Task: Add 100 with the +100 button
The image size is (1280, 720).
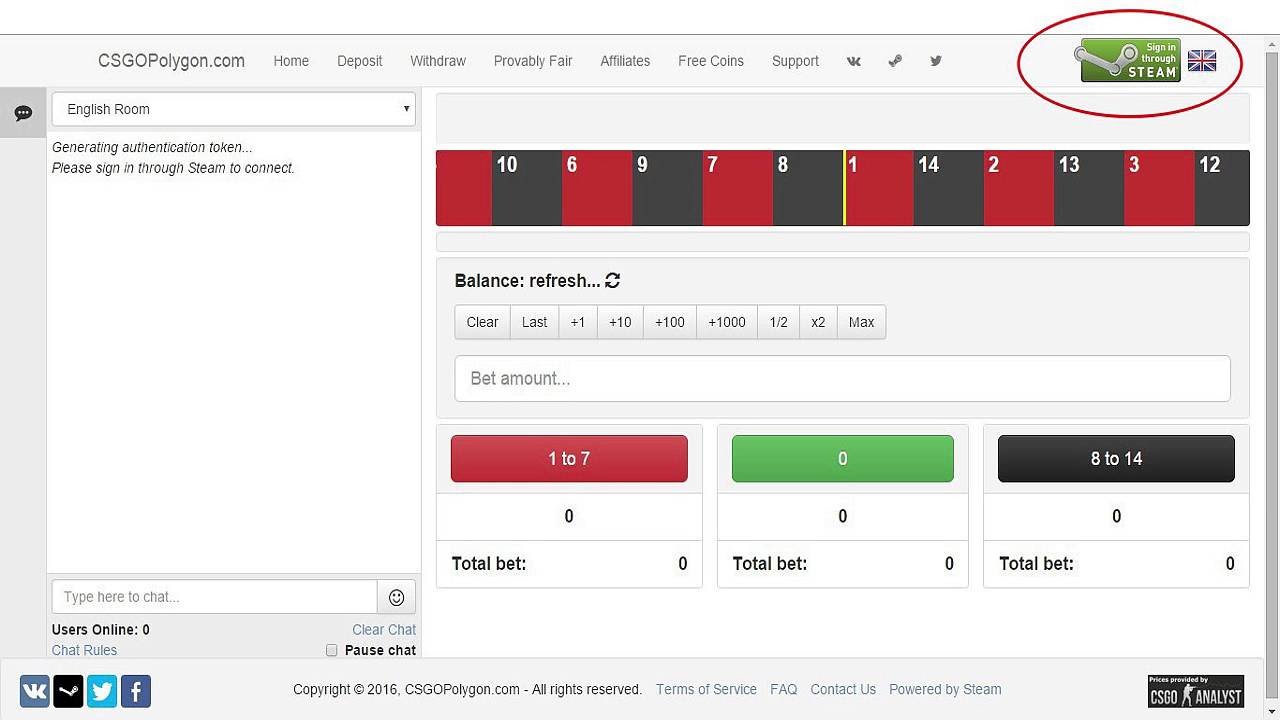Action: pos(670,322)
